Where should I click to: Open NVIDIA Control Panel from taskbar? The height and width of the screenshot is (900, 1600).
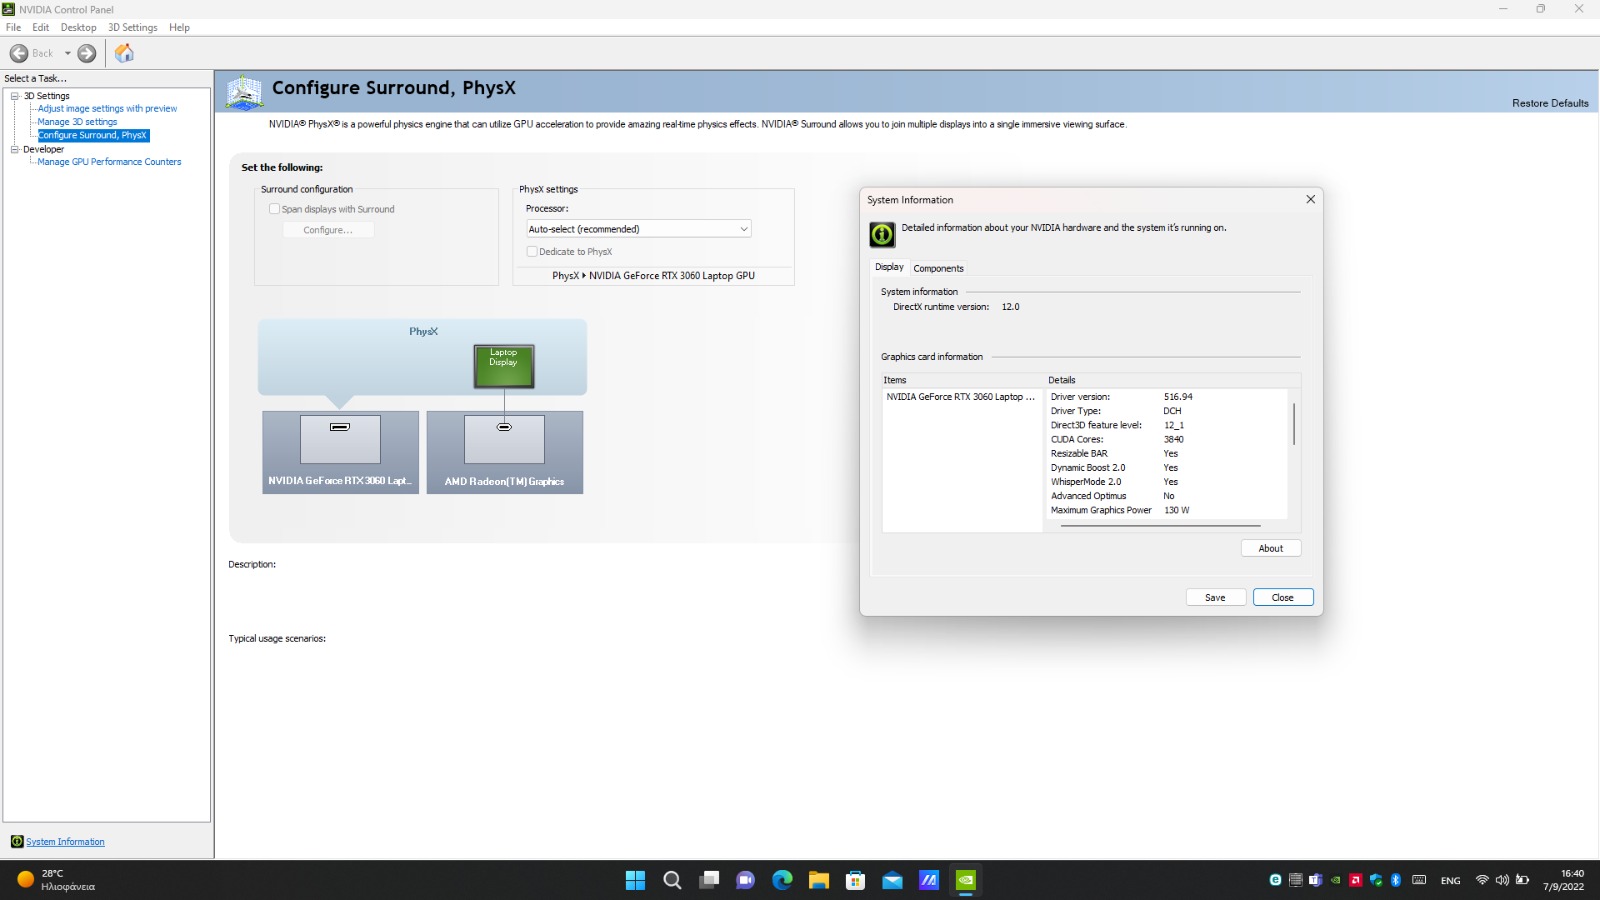click(966, 880)
